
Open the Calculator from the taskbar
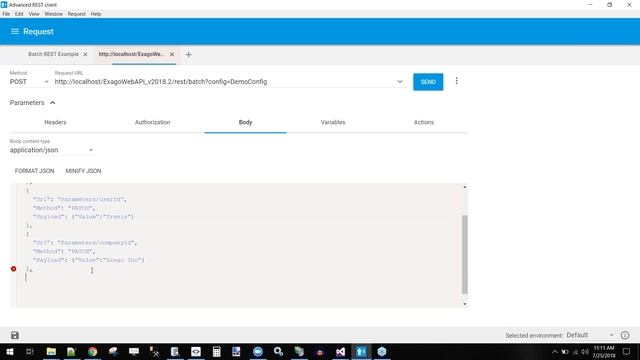point(216,351)
